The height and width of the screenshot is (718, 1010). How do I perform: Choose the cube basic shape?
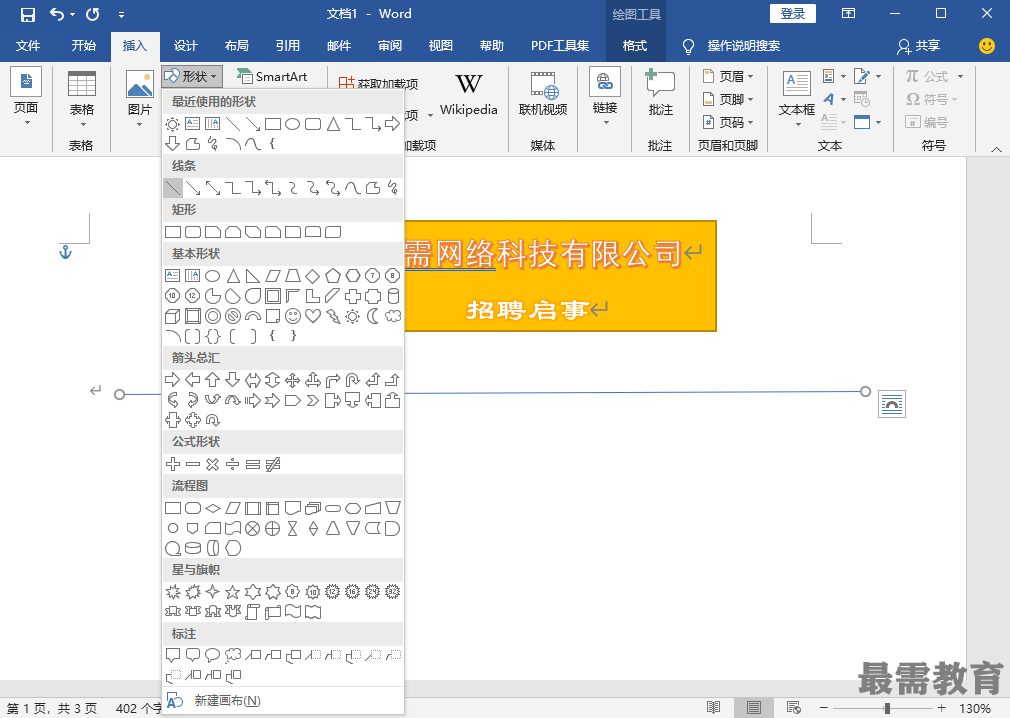(x=173, y=316)
